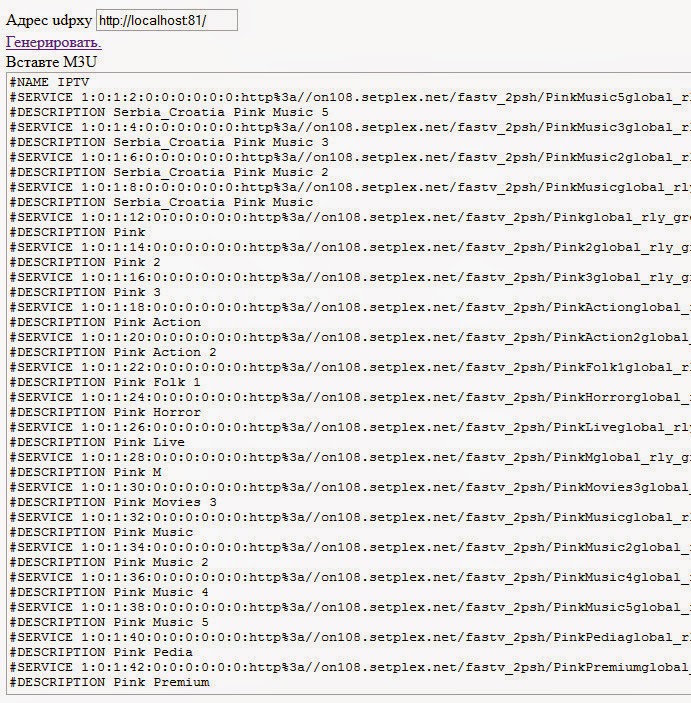Click the #SERVICE 1:0:1:20 line
The width and height of the screenshot is (691, 703).
click(350, 338)
